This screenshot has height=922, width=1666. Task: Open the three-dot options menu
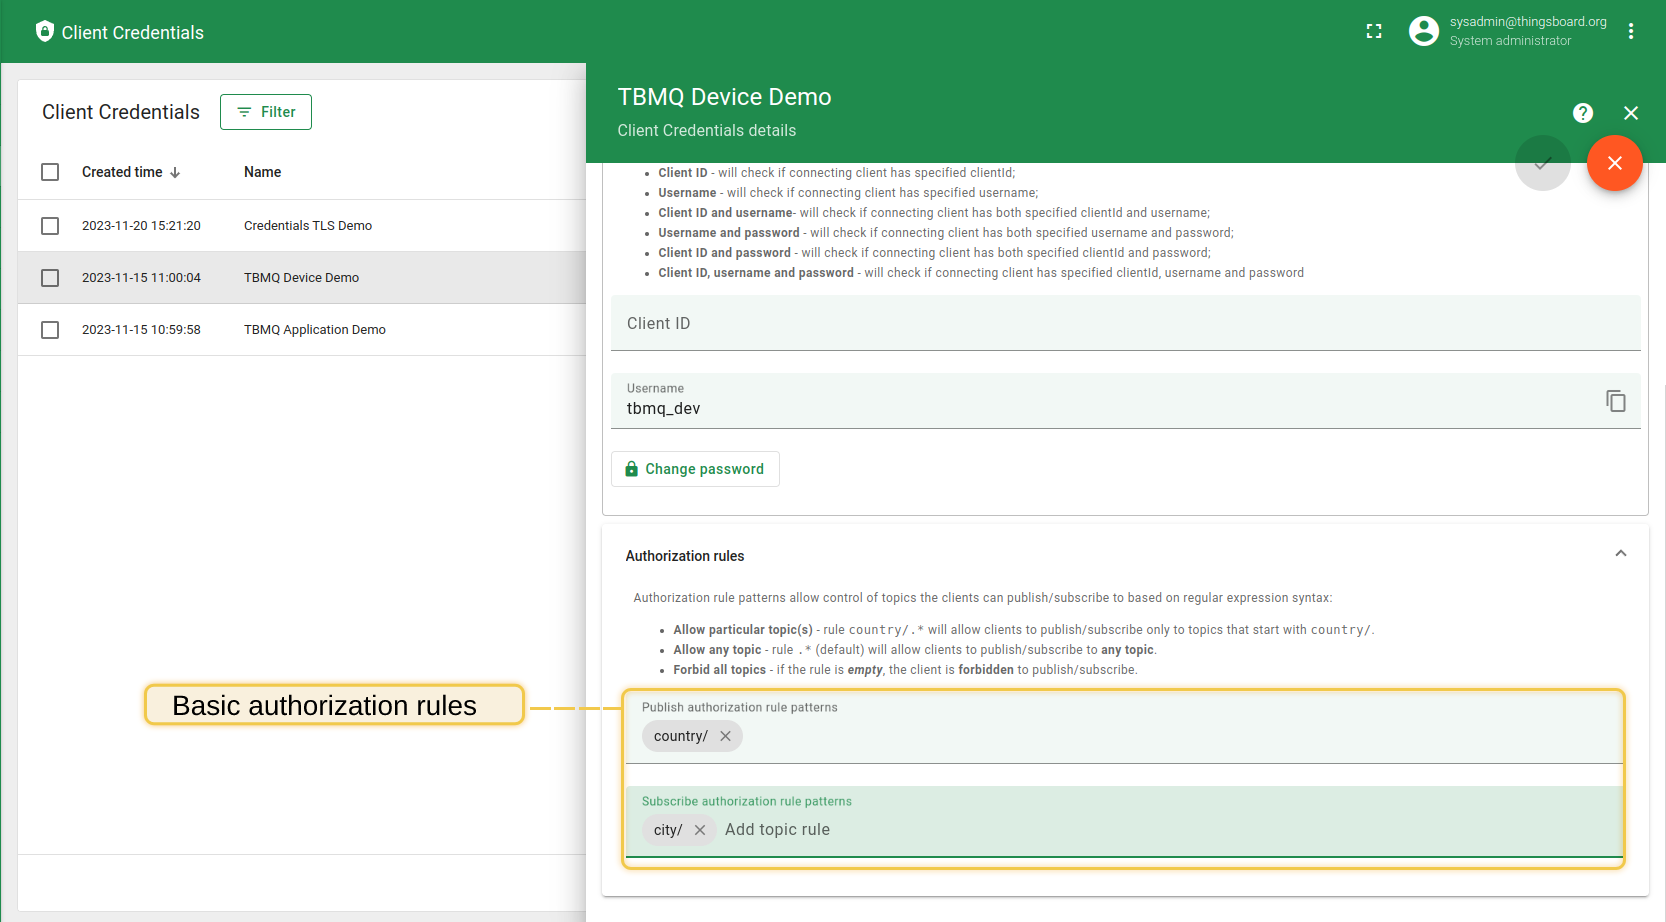1631,31
